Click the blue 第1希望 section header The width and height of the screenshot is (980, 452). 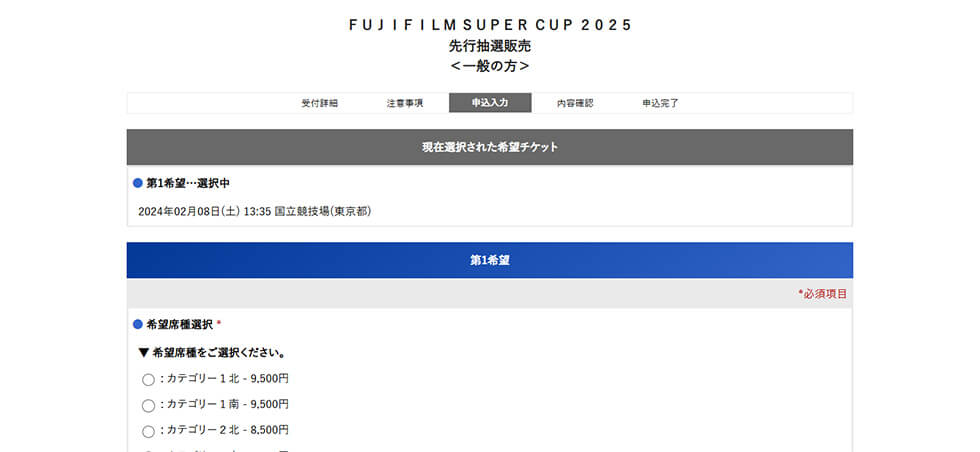490,260
